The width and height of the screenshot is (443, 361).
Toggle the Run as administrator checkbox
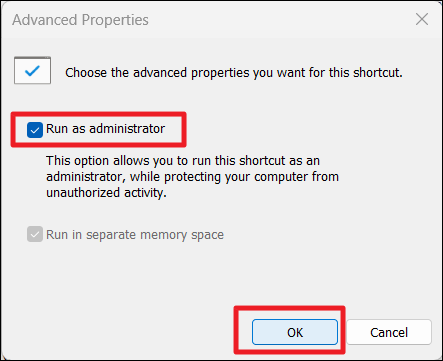(35, 130)
